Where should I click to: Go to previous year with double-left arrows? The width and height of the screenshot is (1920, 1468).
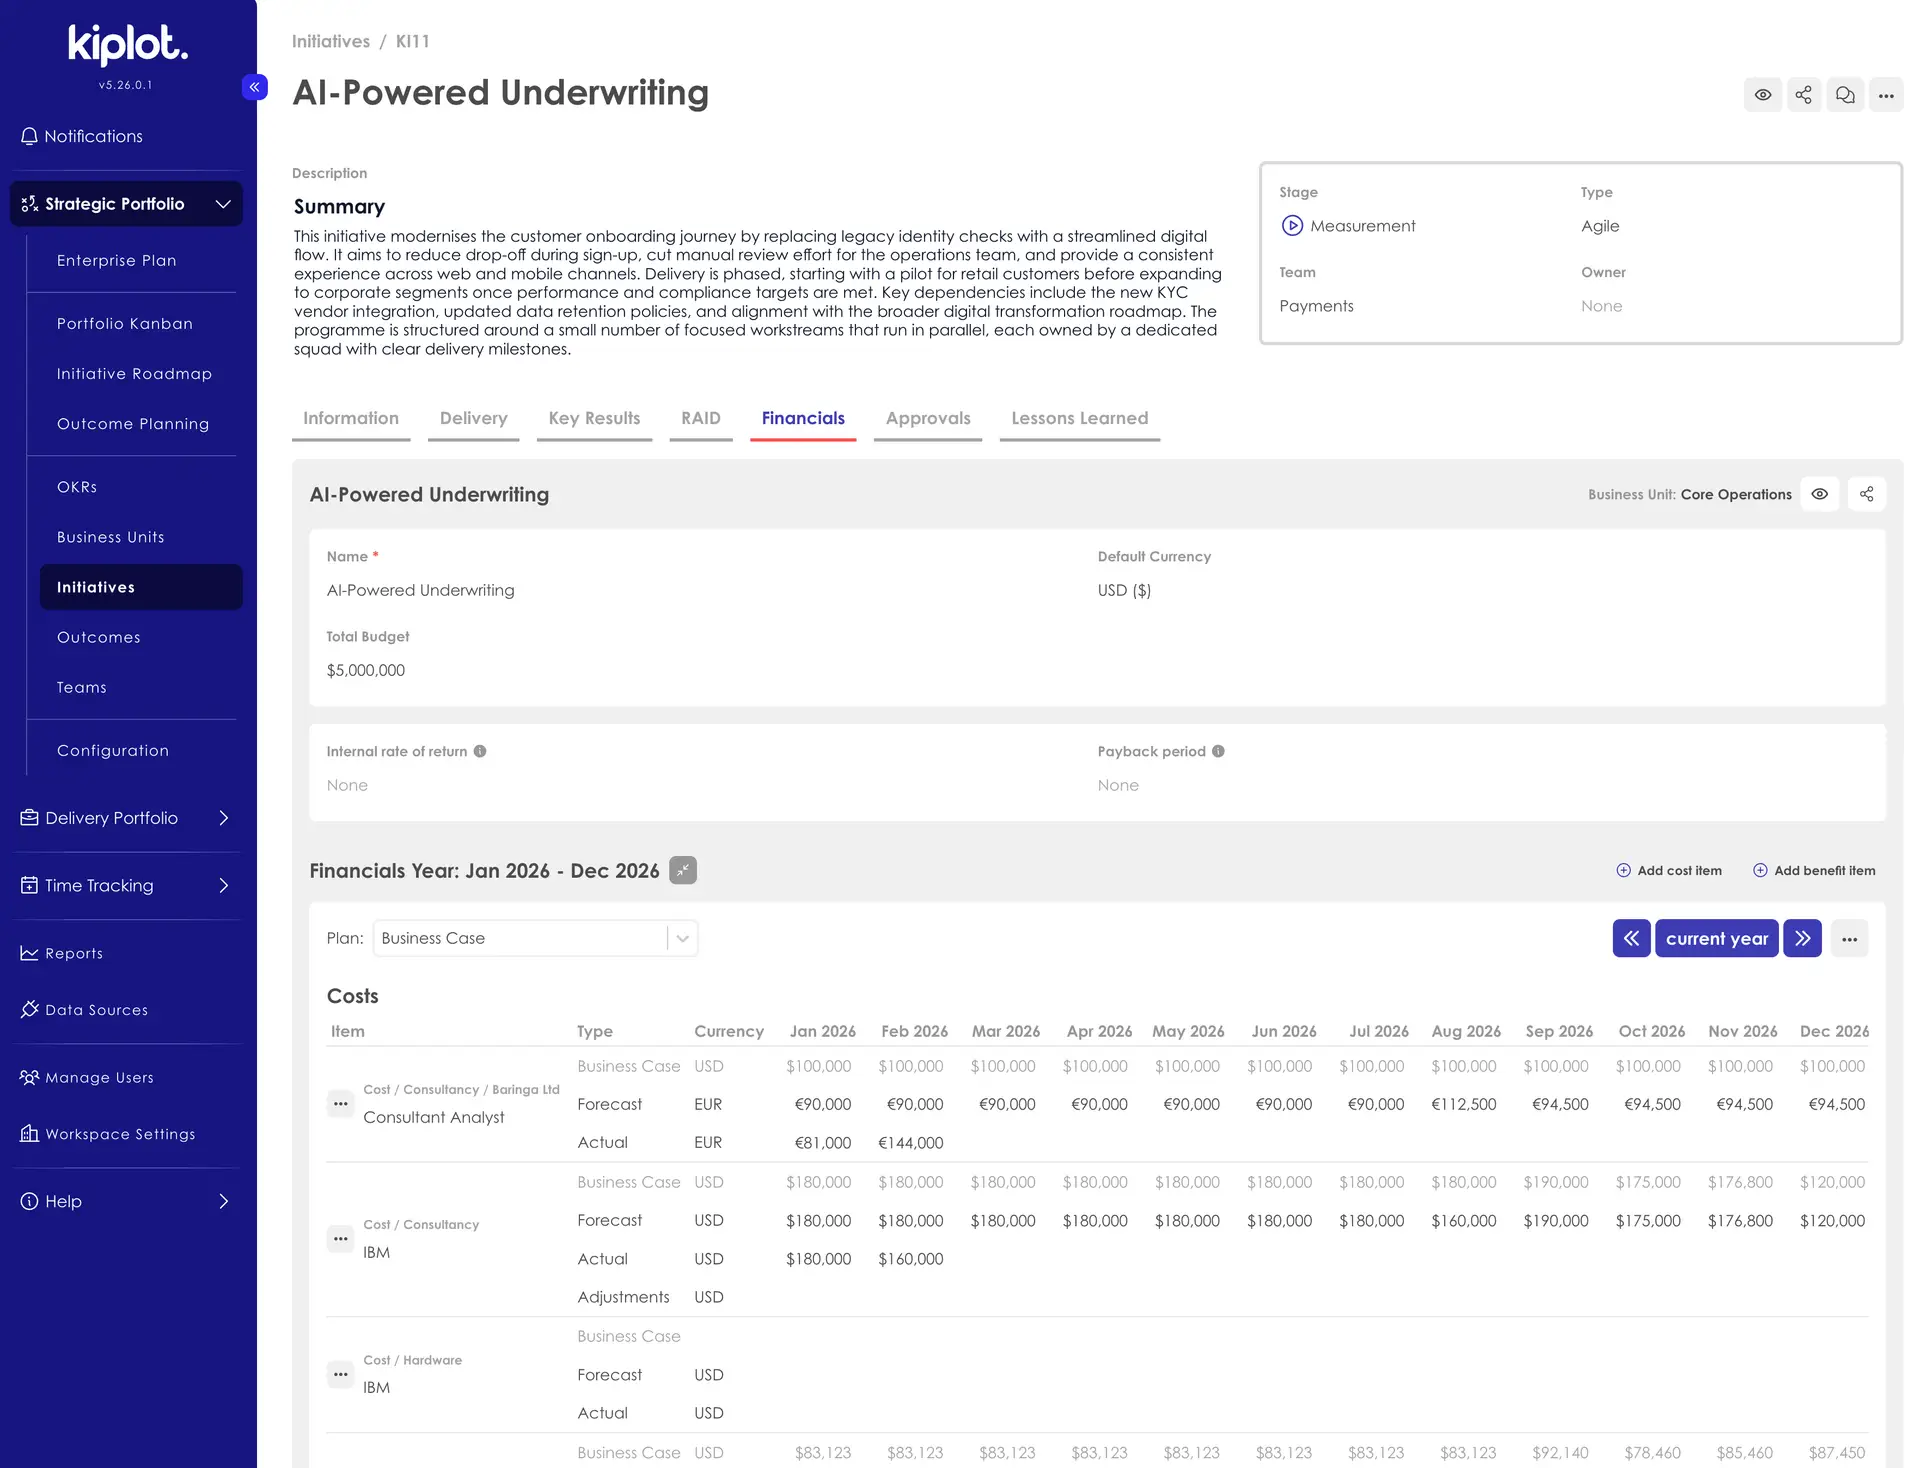pos(1631,938)
